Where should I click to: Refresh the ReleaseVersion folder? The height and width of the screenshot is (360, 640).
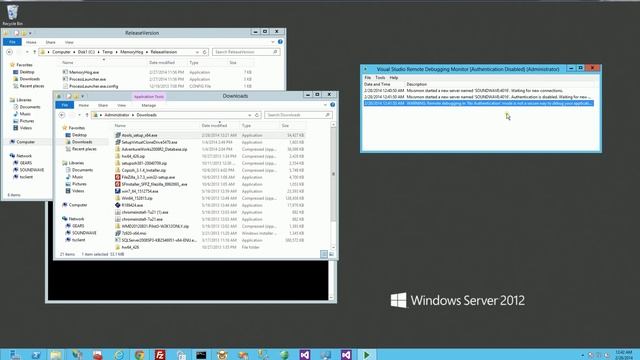pyautogui.click(x=205, y=52)
